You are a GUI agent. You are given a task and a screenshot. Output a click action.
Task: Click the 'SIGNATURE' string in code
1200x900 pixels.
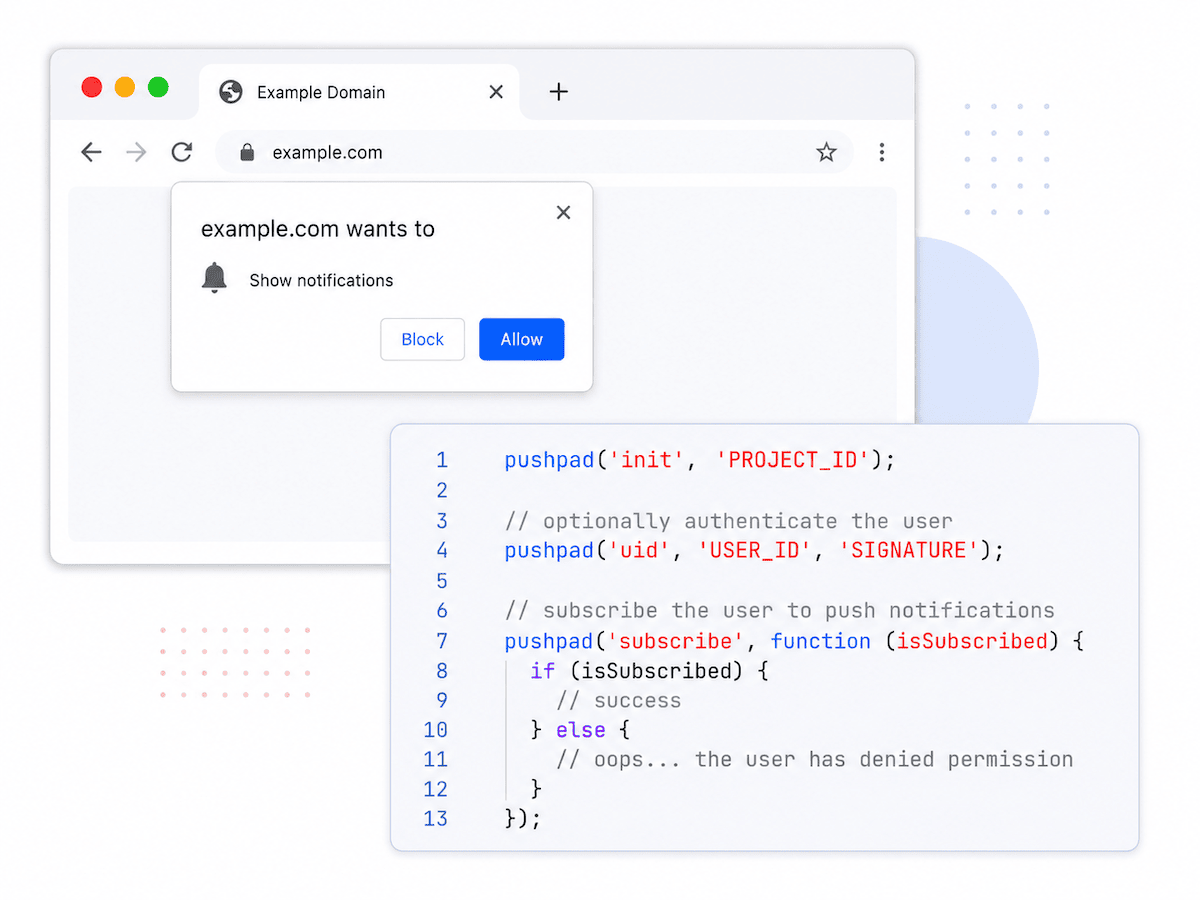[908, 550]
